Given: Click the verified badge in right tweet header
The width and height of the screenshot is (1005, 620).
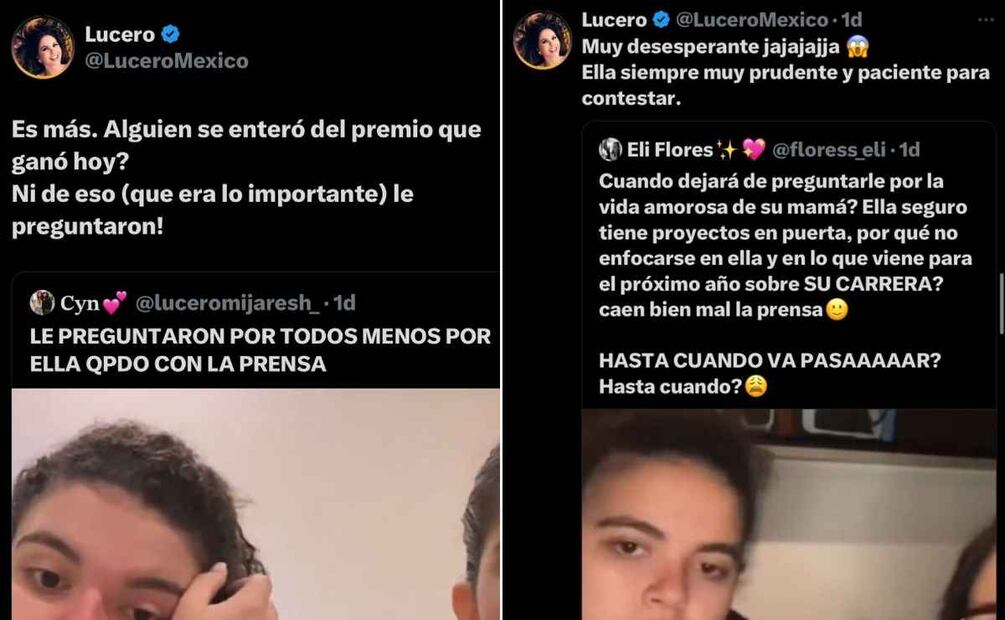Looking at the screenshot, I should pos(661,20).
